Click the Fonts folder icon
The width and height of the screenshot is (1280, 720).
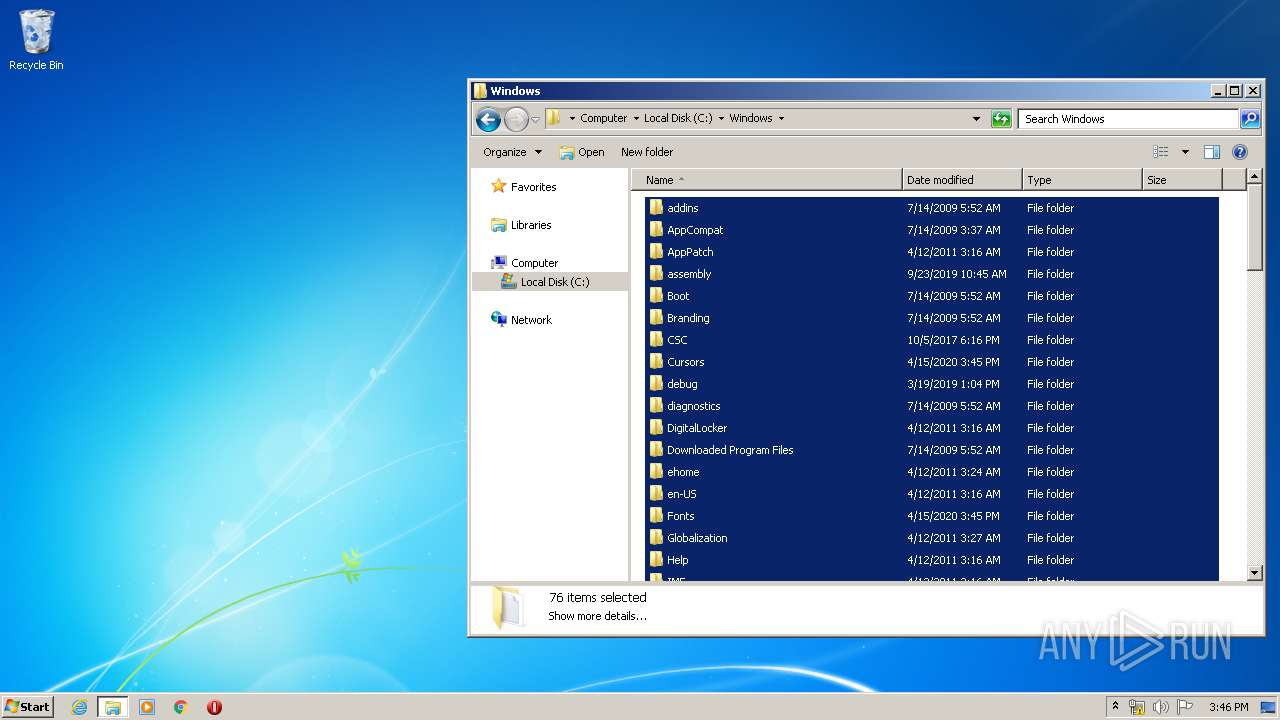tap(656, 516)
